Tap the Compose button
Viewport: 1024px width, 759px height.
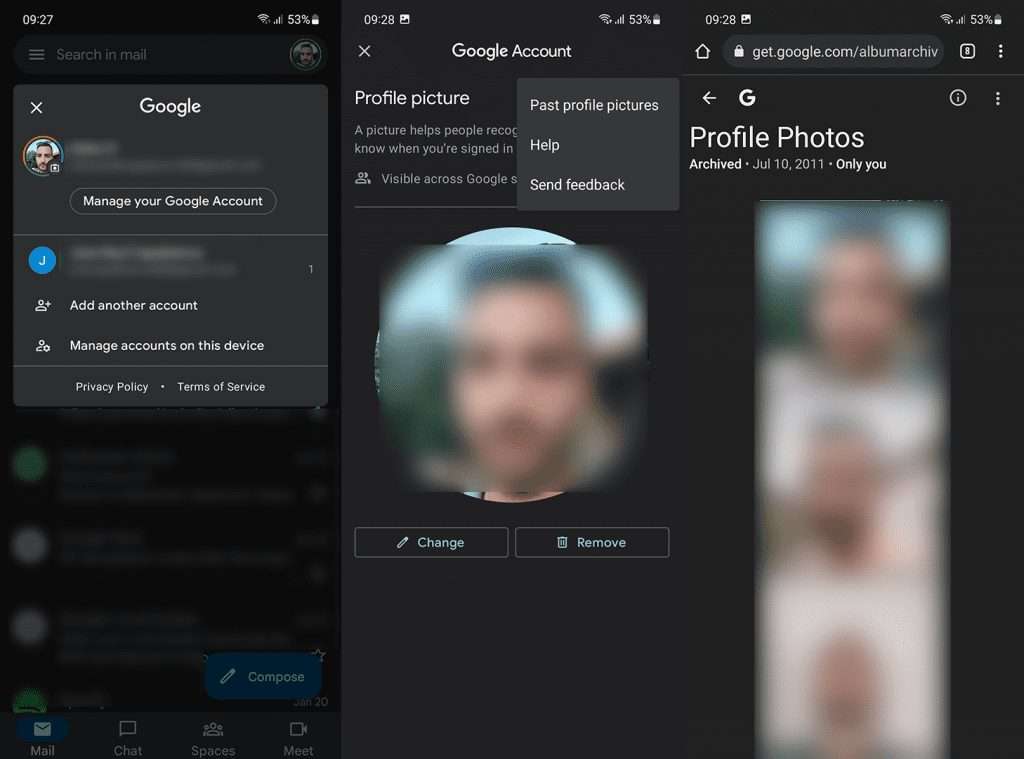(x=263, y=676)
